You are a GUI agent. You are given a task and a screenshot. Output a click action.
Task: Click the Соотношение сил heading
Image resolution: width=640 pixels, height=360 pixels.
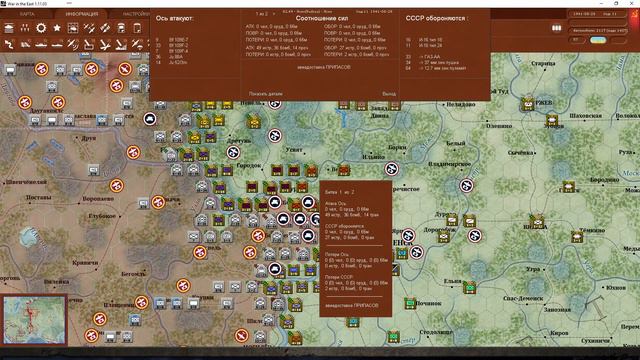322,18
